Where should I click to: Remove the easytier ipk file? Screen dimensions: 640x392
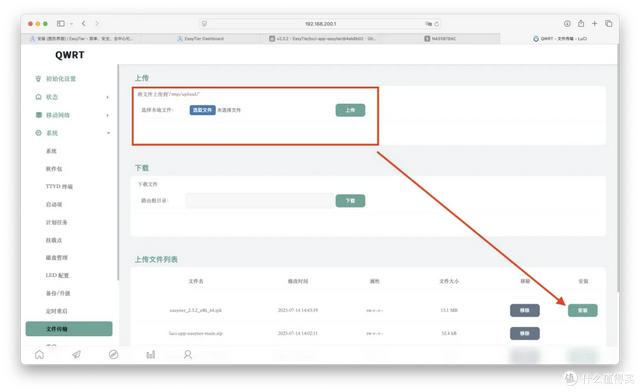click(524, 310)
